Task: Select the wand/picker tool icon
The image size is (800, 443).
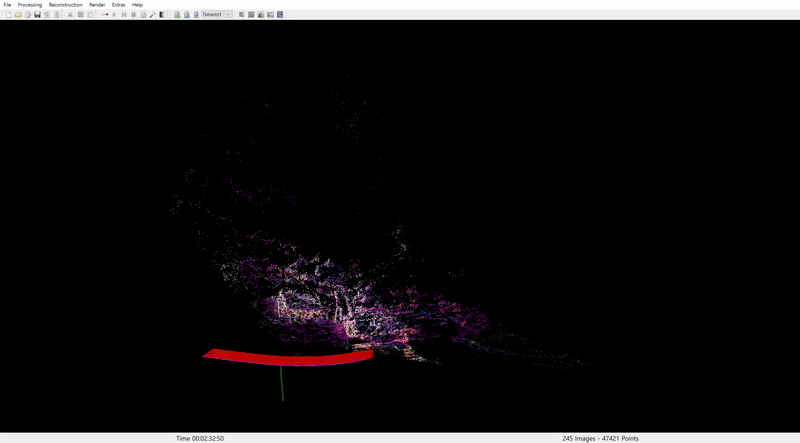Action: pyautogui.click(x=153, y=14)
